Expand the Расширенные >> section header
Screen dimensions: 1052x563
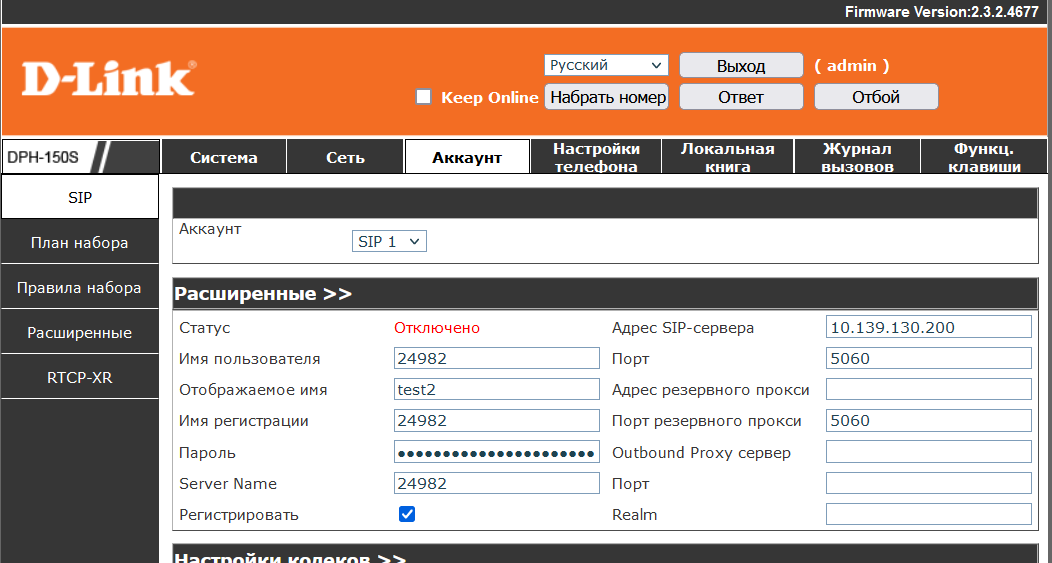click(263, 294)
